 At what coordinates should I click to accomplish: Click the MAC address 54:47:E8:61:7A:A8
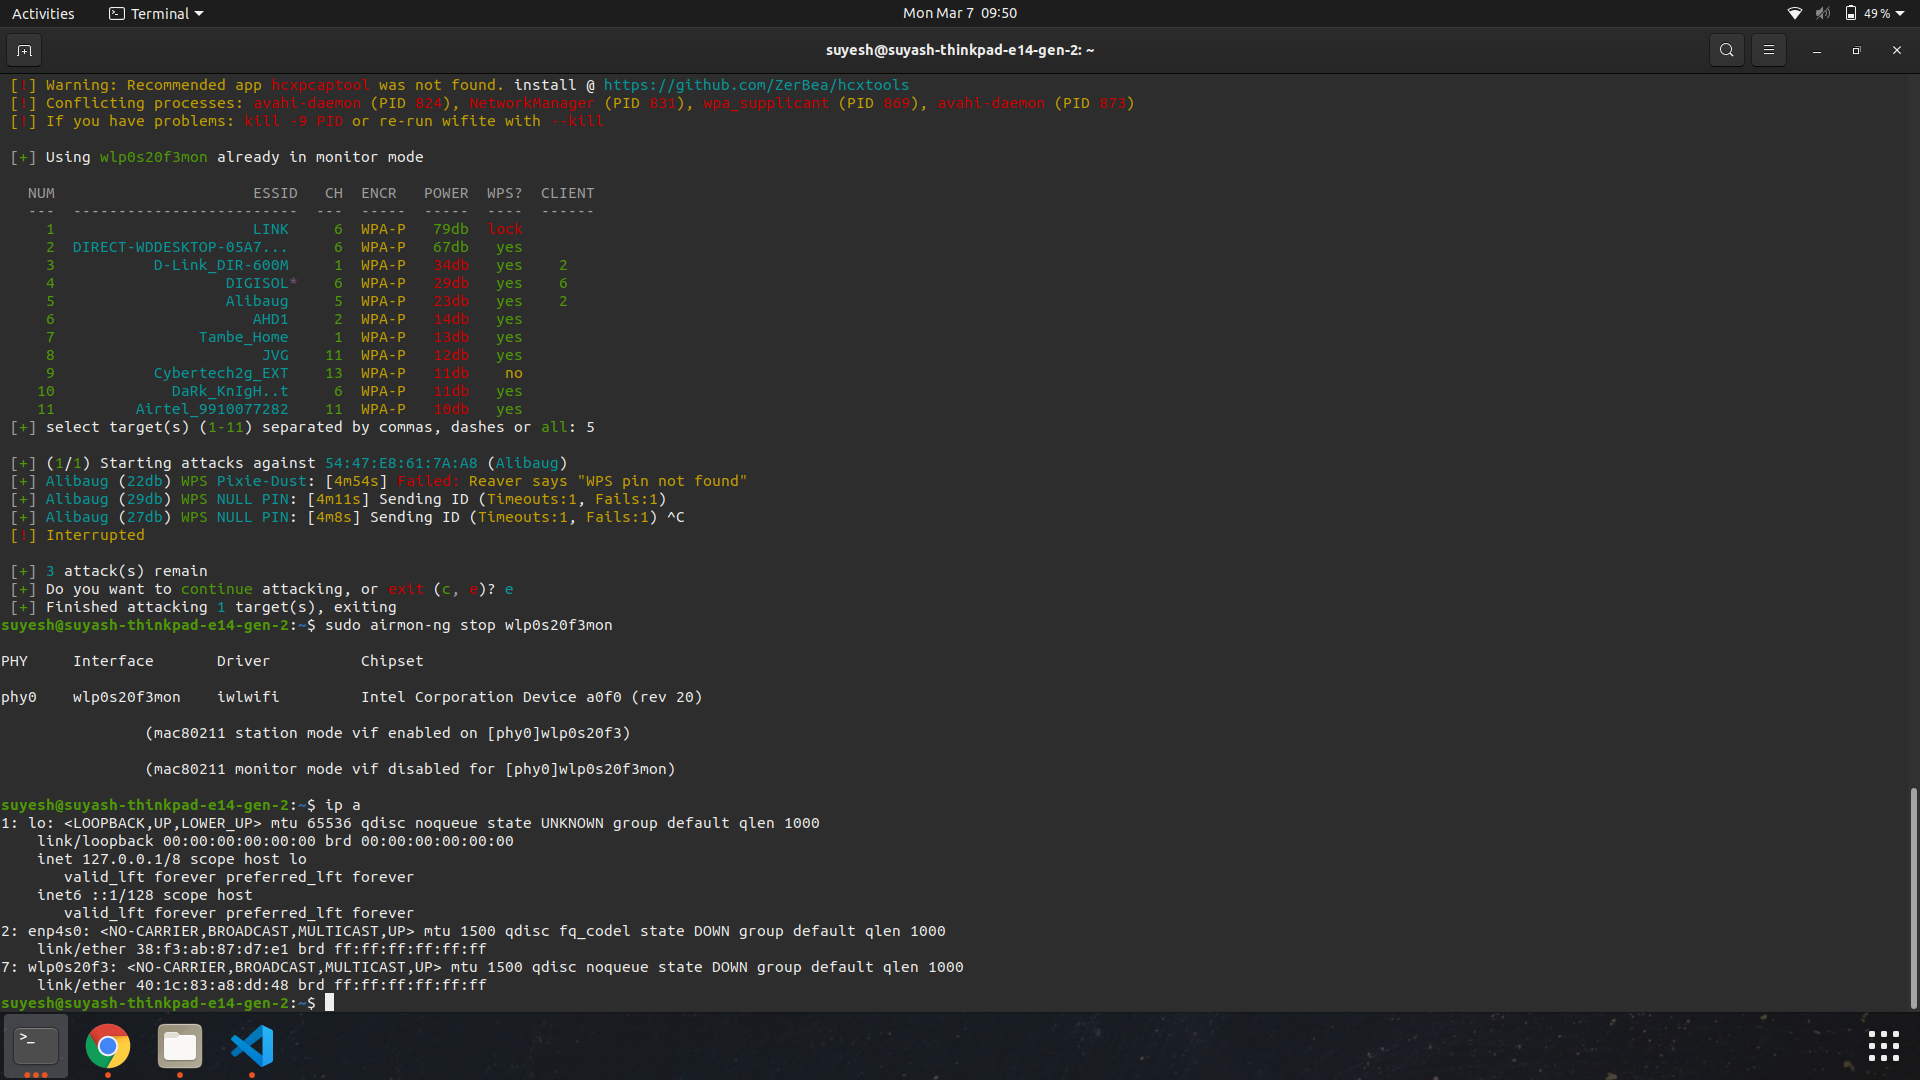[401, 463]
